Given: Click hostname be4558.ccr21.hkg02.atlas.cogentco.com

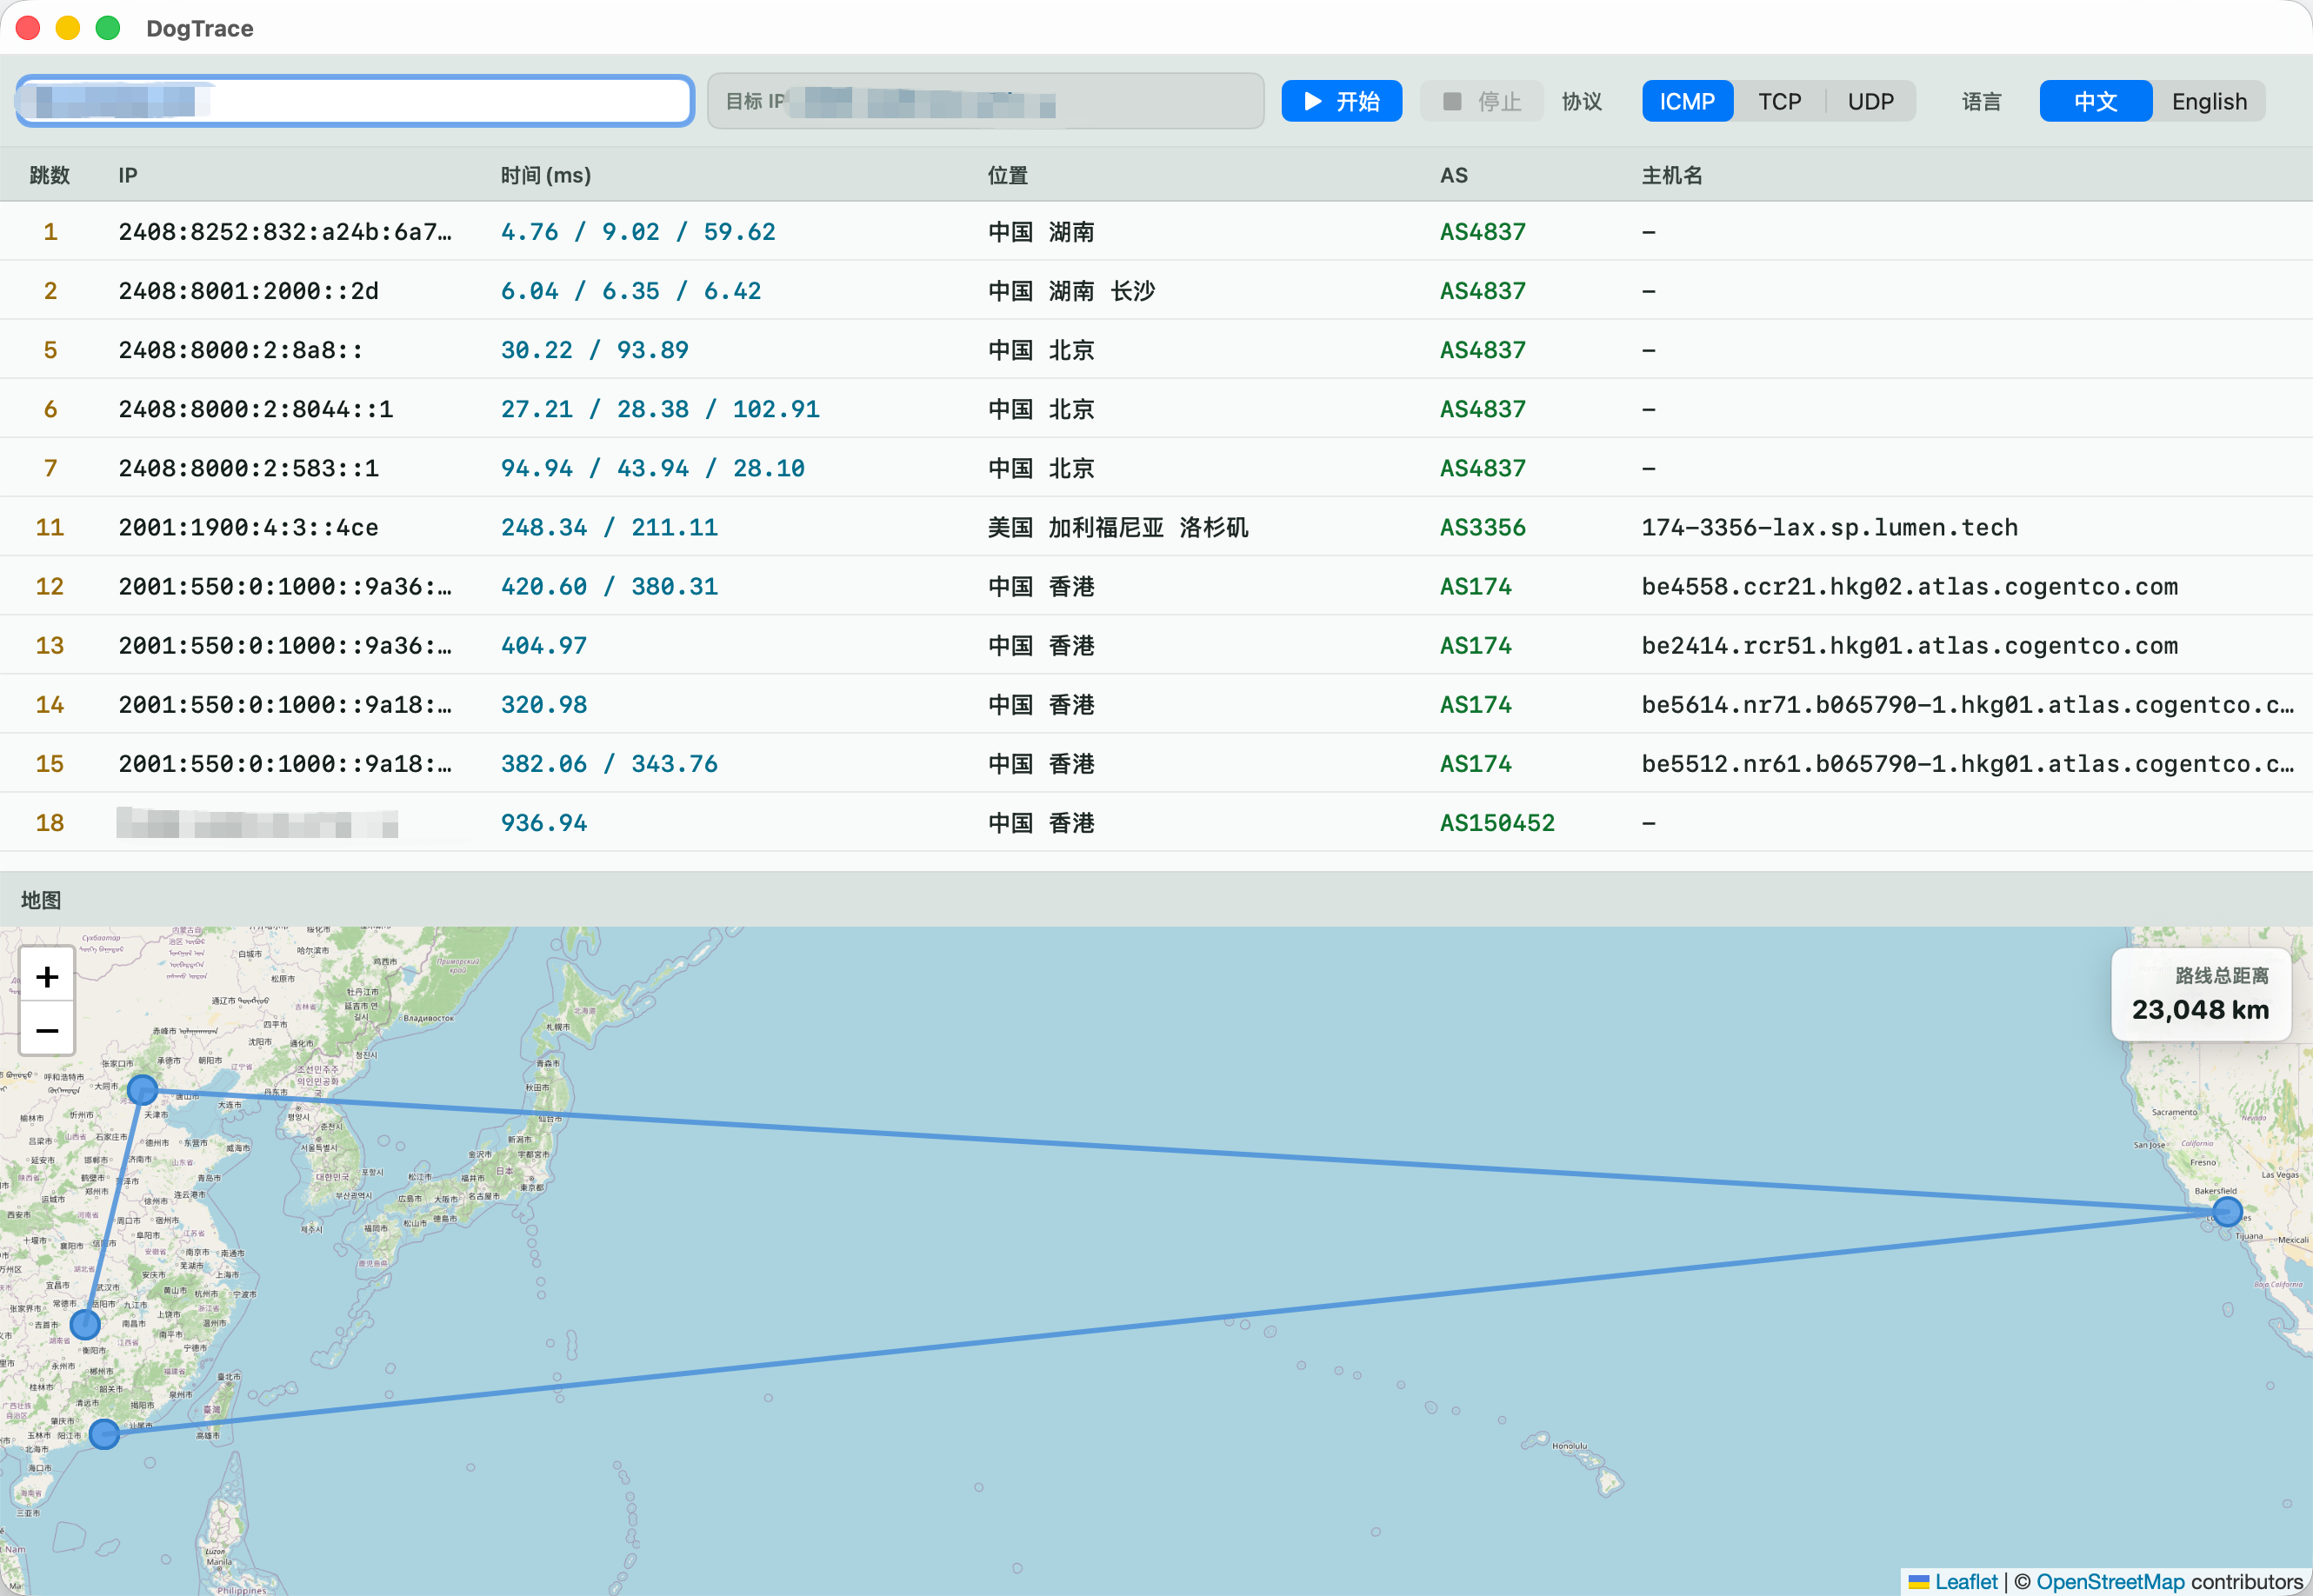Looking at the screenshot, I should [1910, 586].
